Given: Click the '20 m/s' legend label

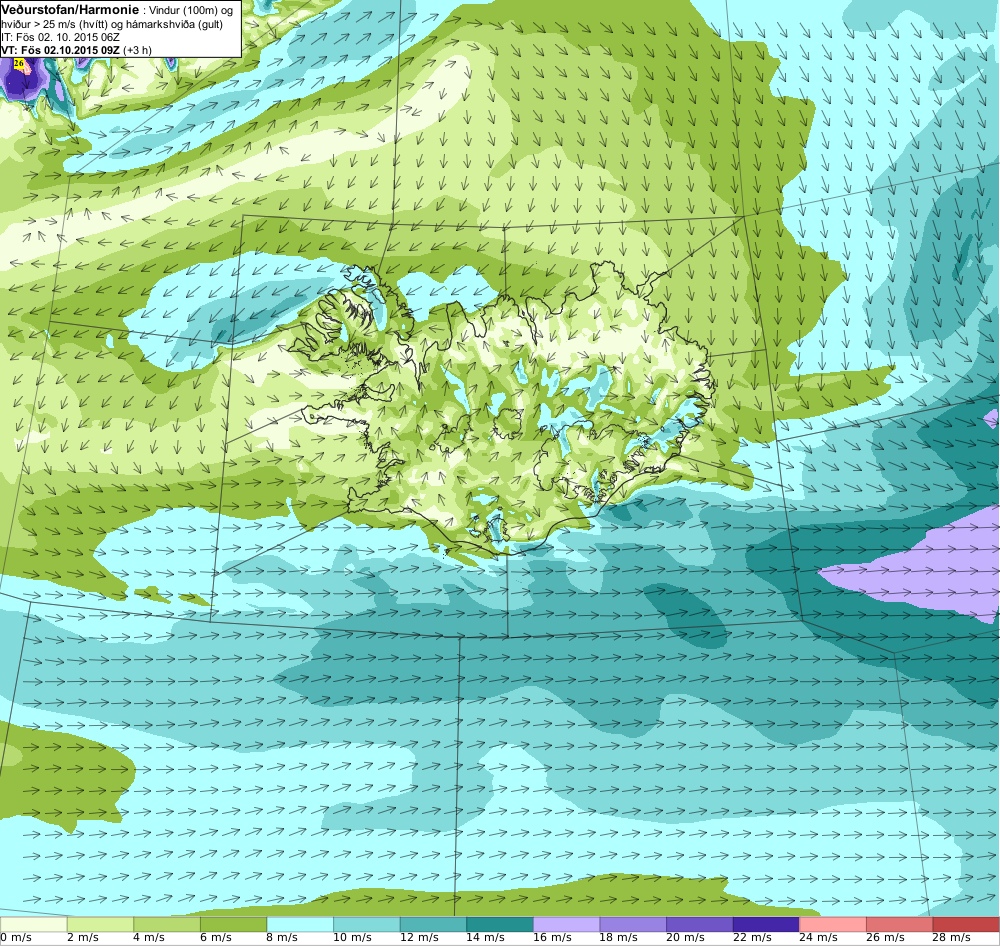Looking at the screenshot, I should (686, 938).
